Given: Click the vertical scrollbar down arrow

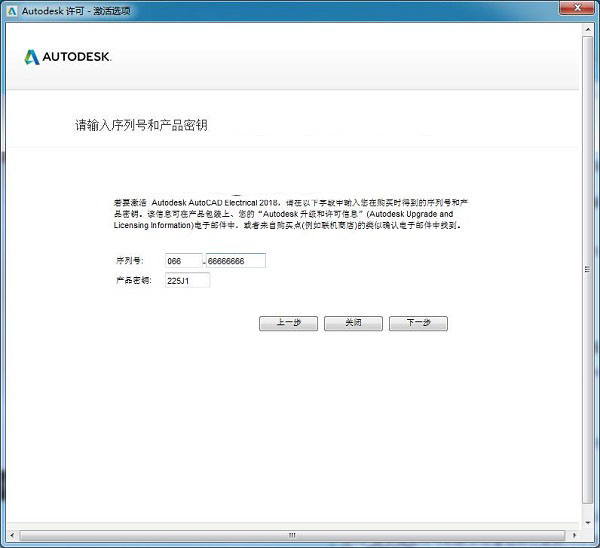Looking at the screenshot, I should pyautogui.click(x=588, y=519).
